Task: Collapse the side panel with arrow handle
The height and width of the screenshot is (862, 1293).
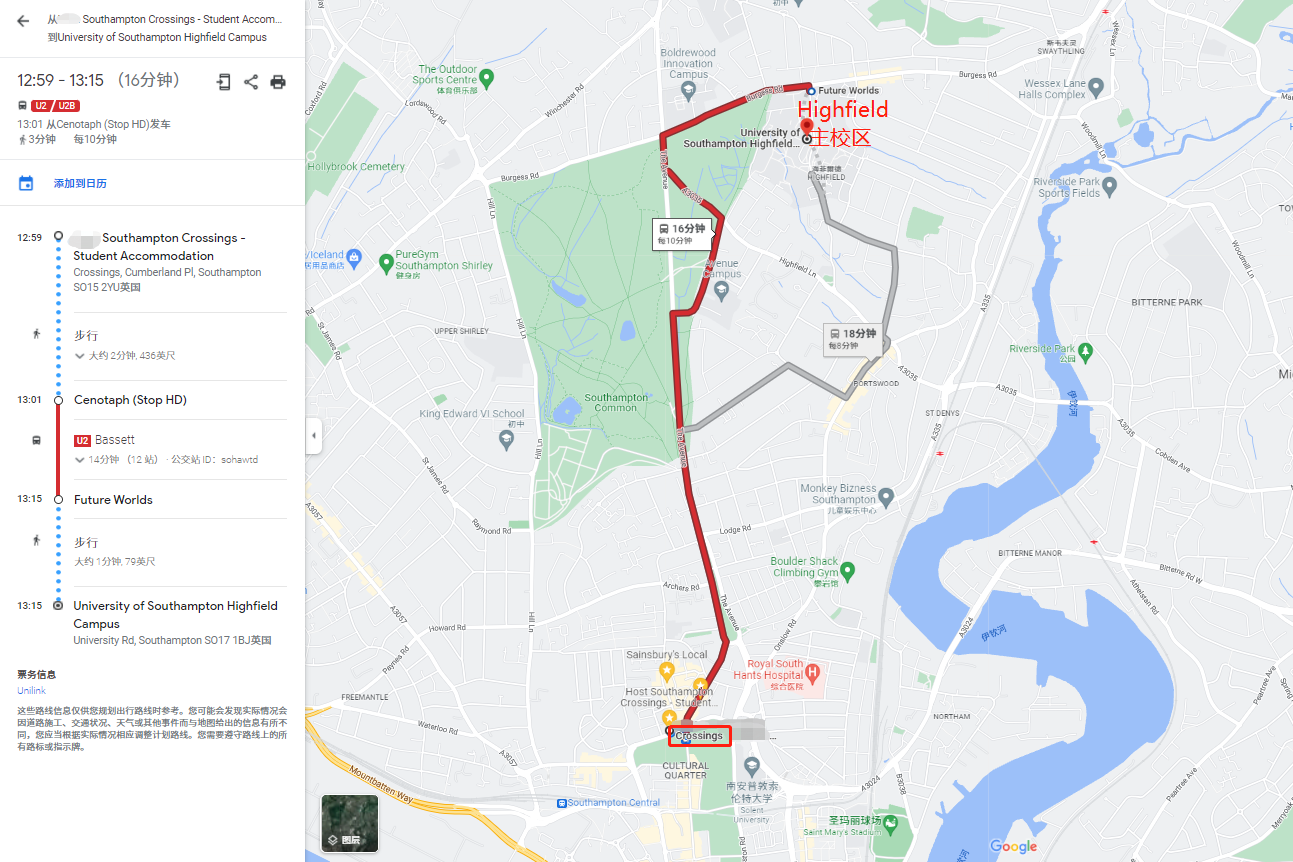Action: pos(313,436)
